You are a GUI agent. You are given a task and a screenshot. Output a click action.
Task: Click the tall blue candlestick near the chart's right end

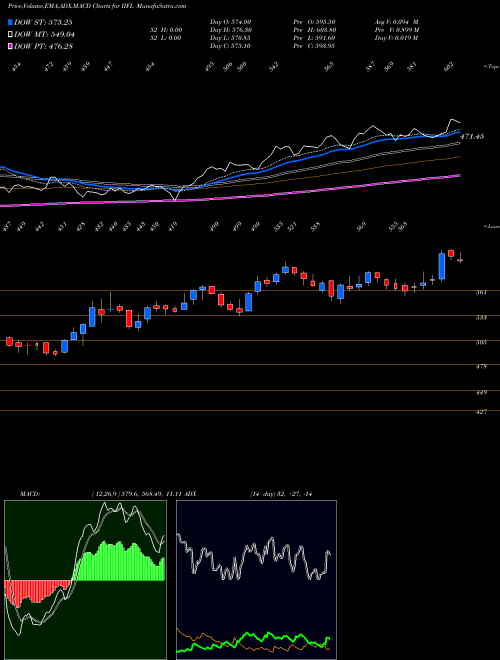coord(441,266)
